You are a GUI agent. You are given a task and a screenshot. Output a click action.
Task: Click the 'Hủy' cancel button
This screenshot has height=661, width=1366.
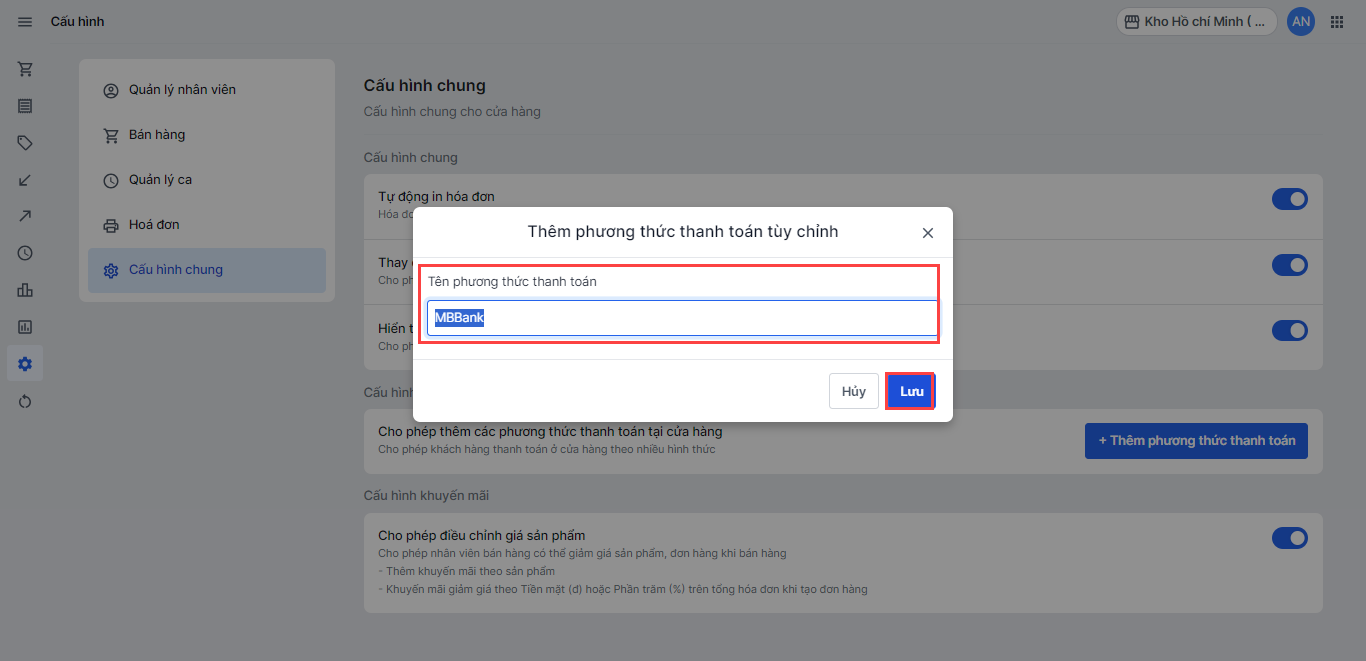(x=853, y=391)
